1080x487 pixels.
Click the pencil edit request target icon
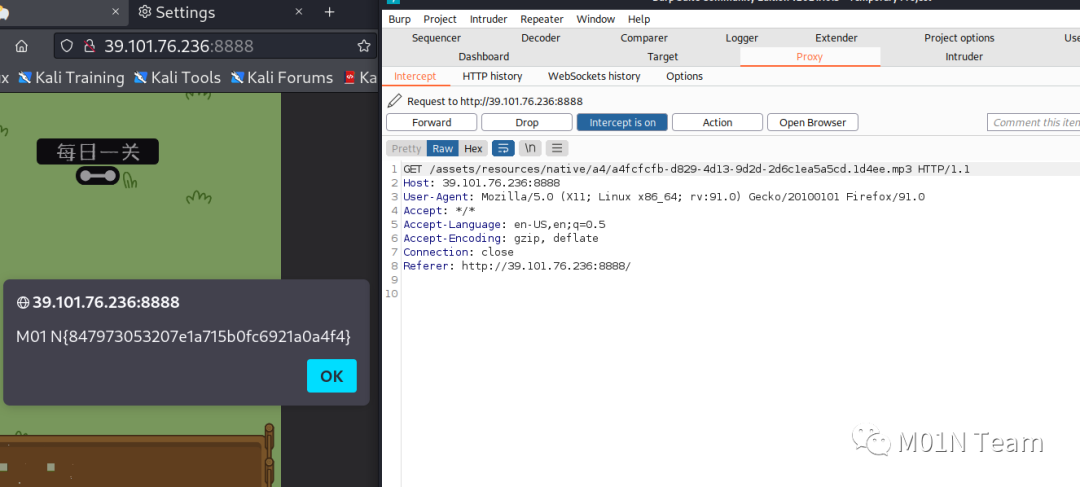pyautogui.click(x=395, y=101)
